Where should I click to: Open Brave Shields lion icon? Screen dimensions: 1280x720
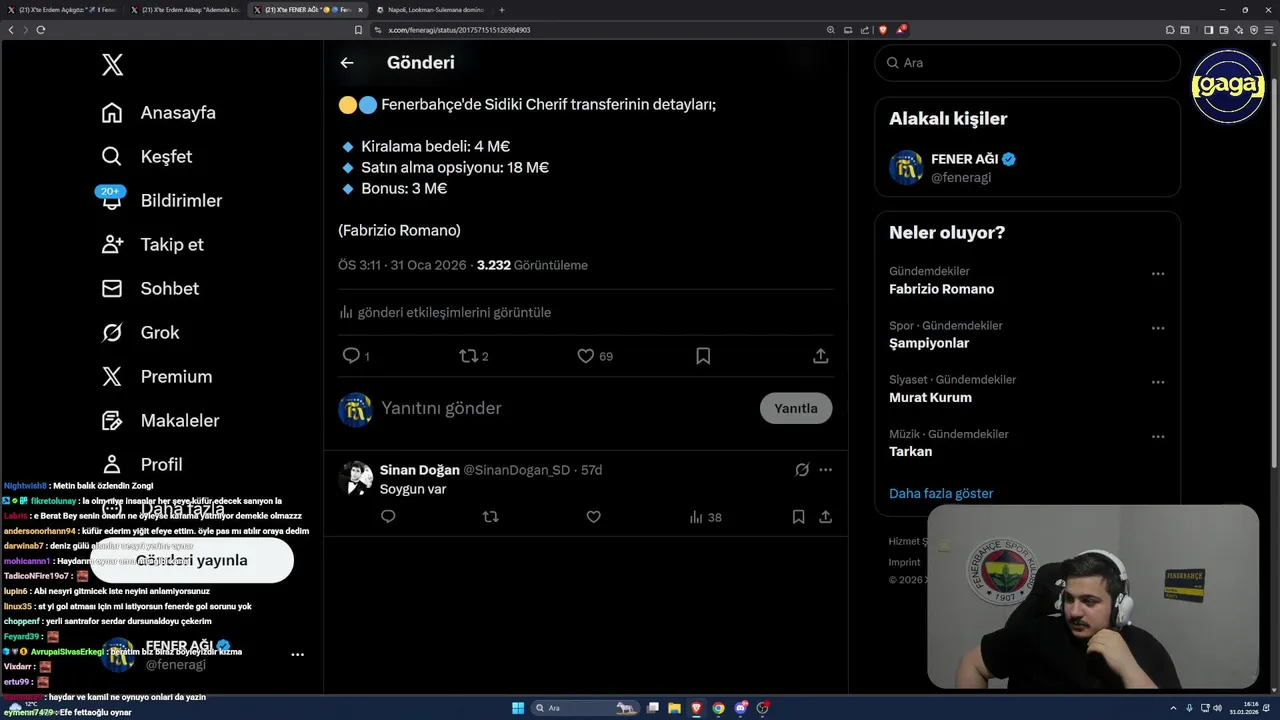[x=883, y=30]
